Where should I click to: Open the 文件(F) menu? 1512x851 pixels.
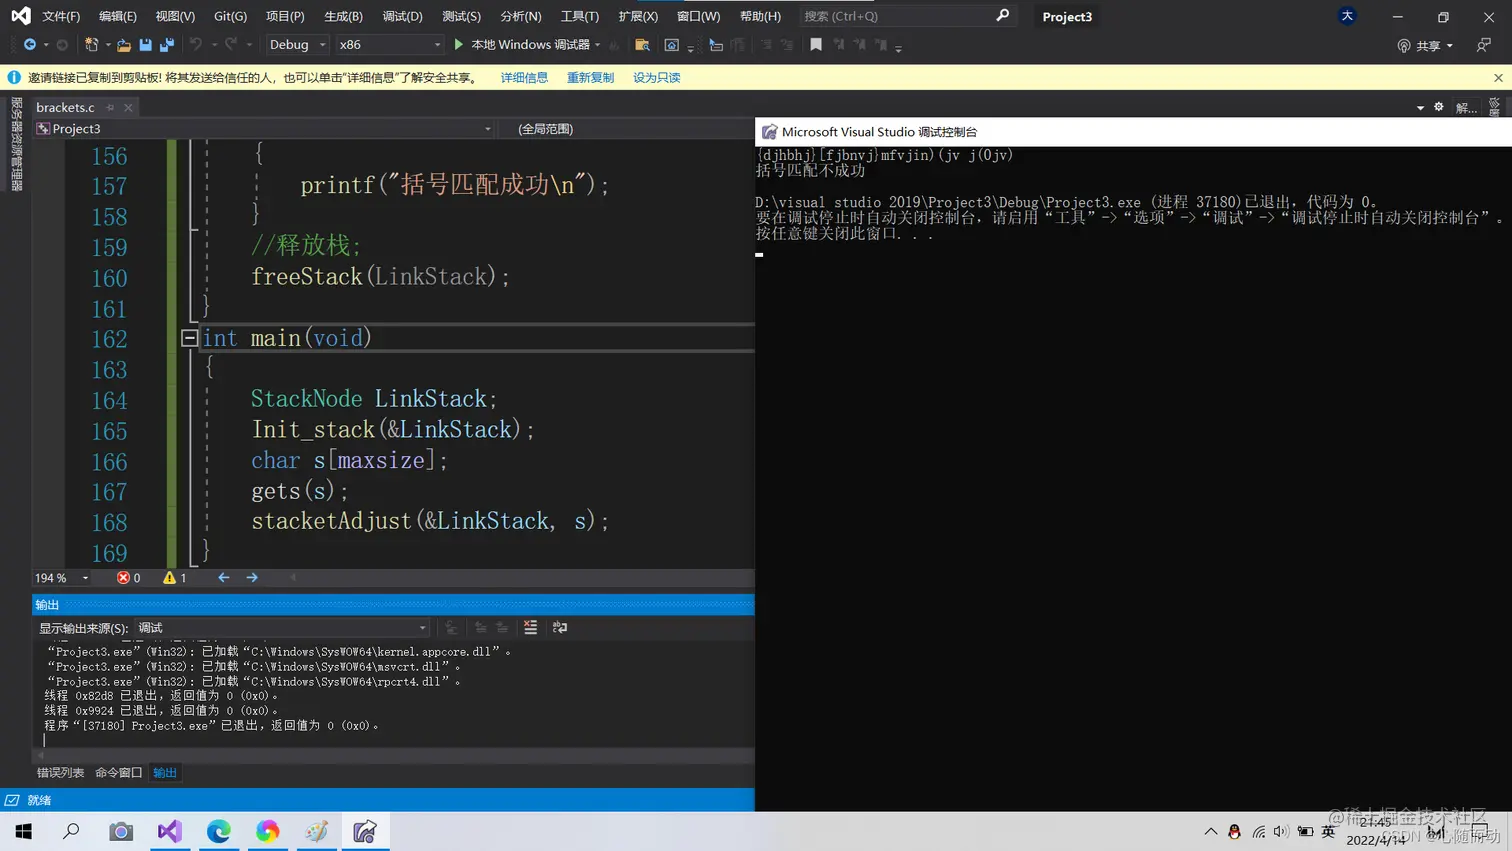tap(61, 16)
